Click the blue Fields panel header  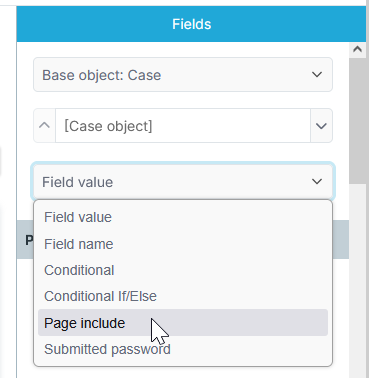tap(191, 24)
